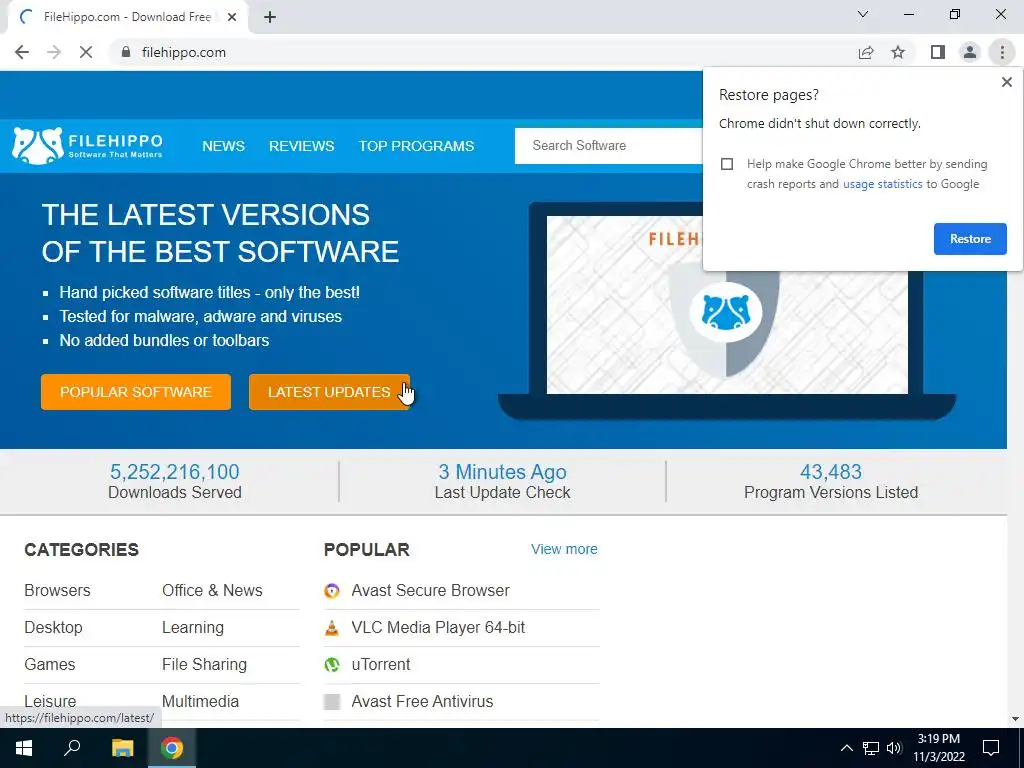Viewport: 1024px width, 768px height.
Task: Click the POPULAR SOFTWARE button
Action: 136,392
